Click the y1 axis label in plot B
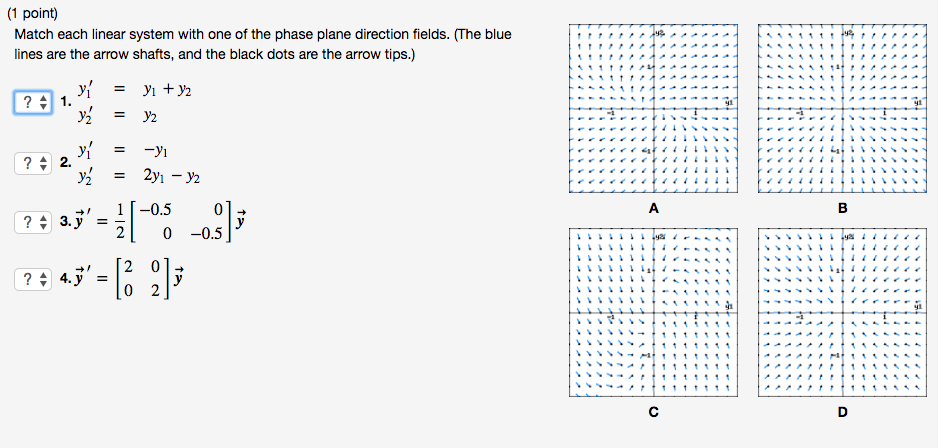This screenshot has height=448, width=938. pyautogui.click(x=918, y=103)
